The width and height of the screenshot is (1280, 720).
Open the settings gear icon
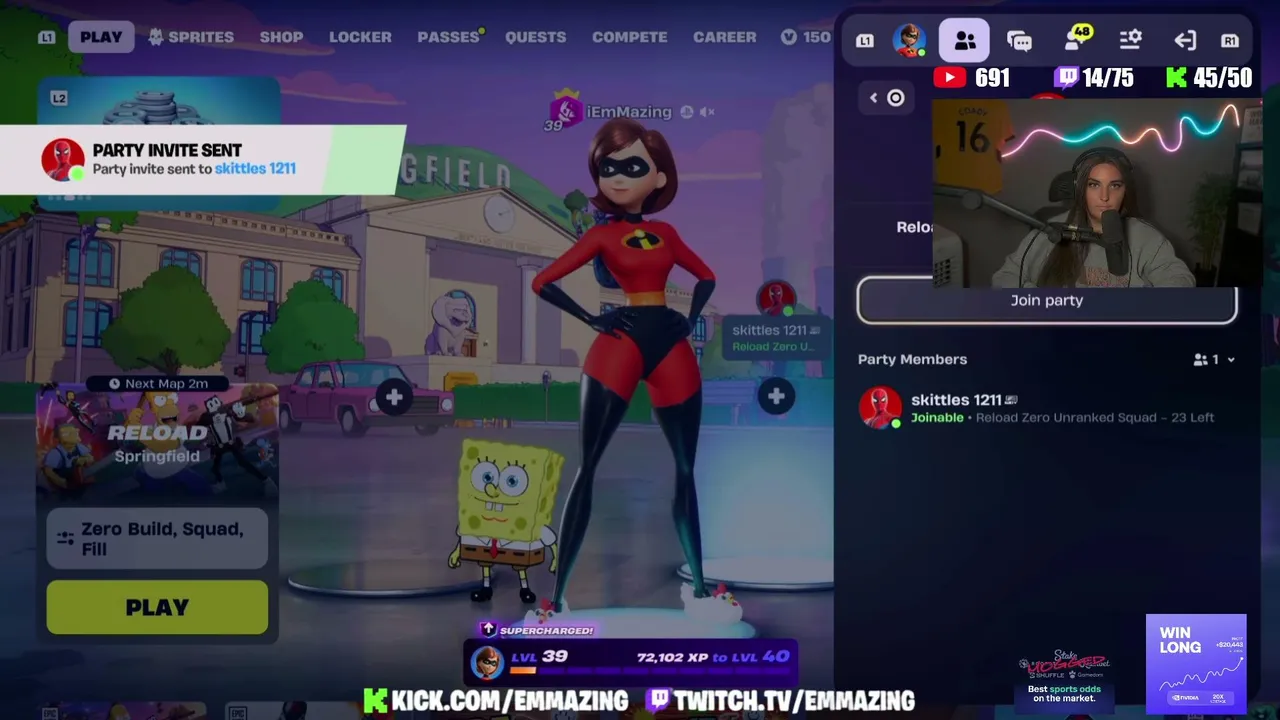1131,40
